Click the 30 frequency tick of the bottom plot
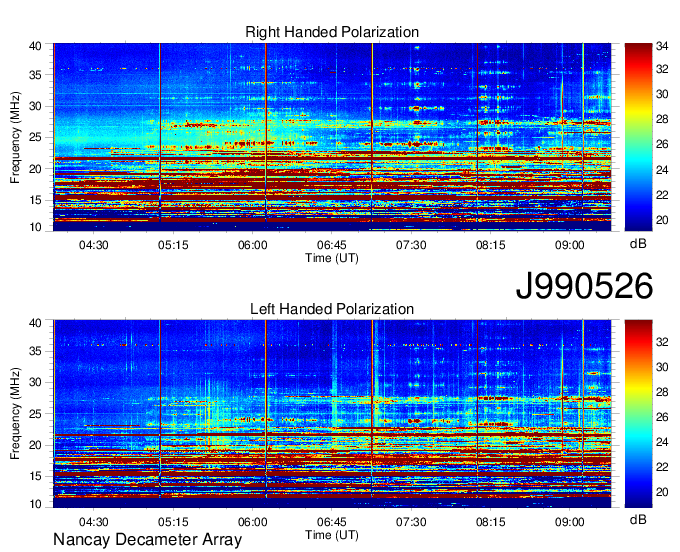The image size is (680, 552). click(x=36, y=382)
